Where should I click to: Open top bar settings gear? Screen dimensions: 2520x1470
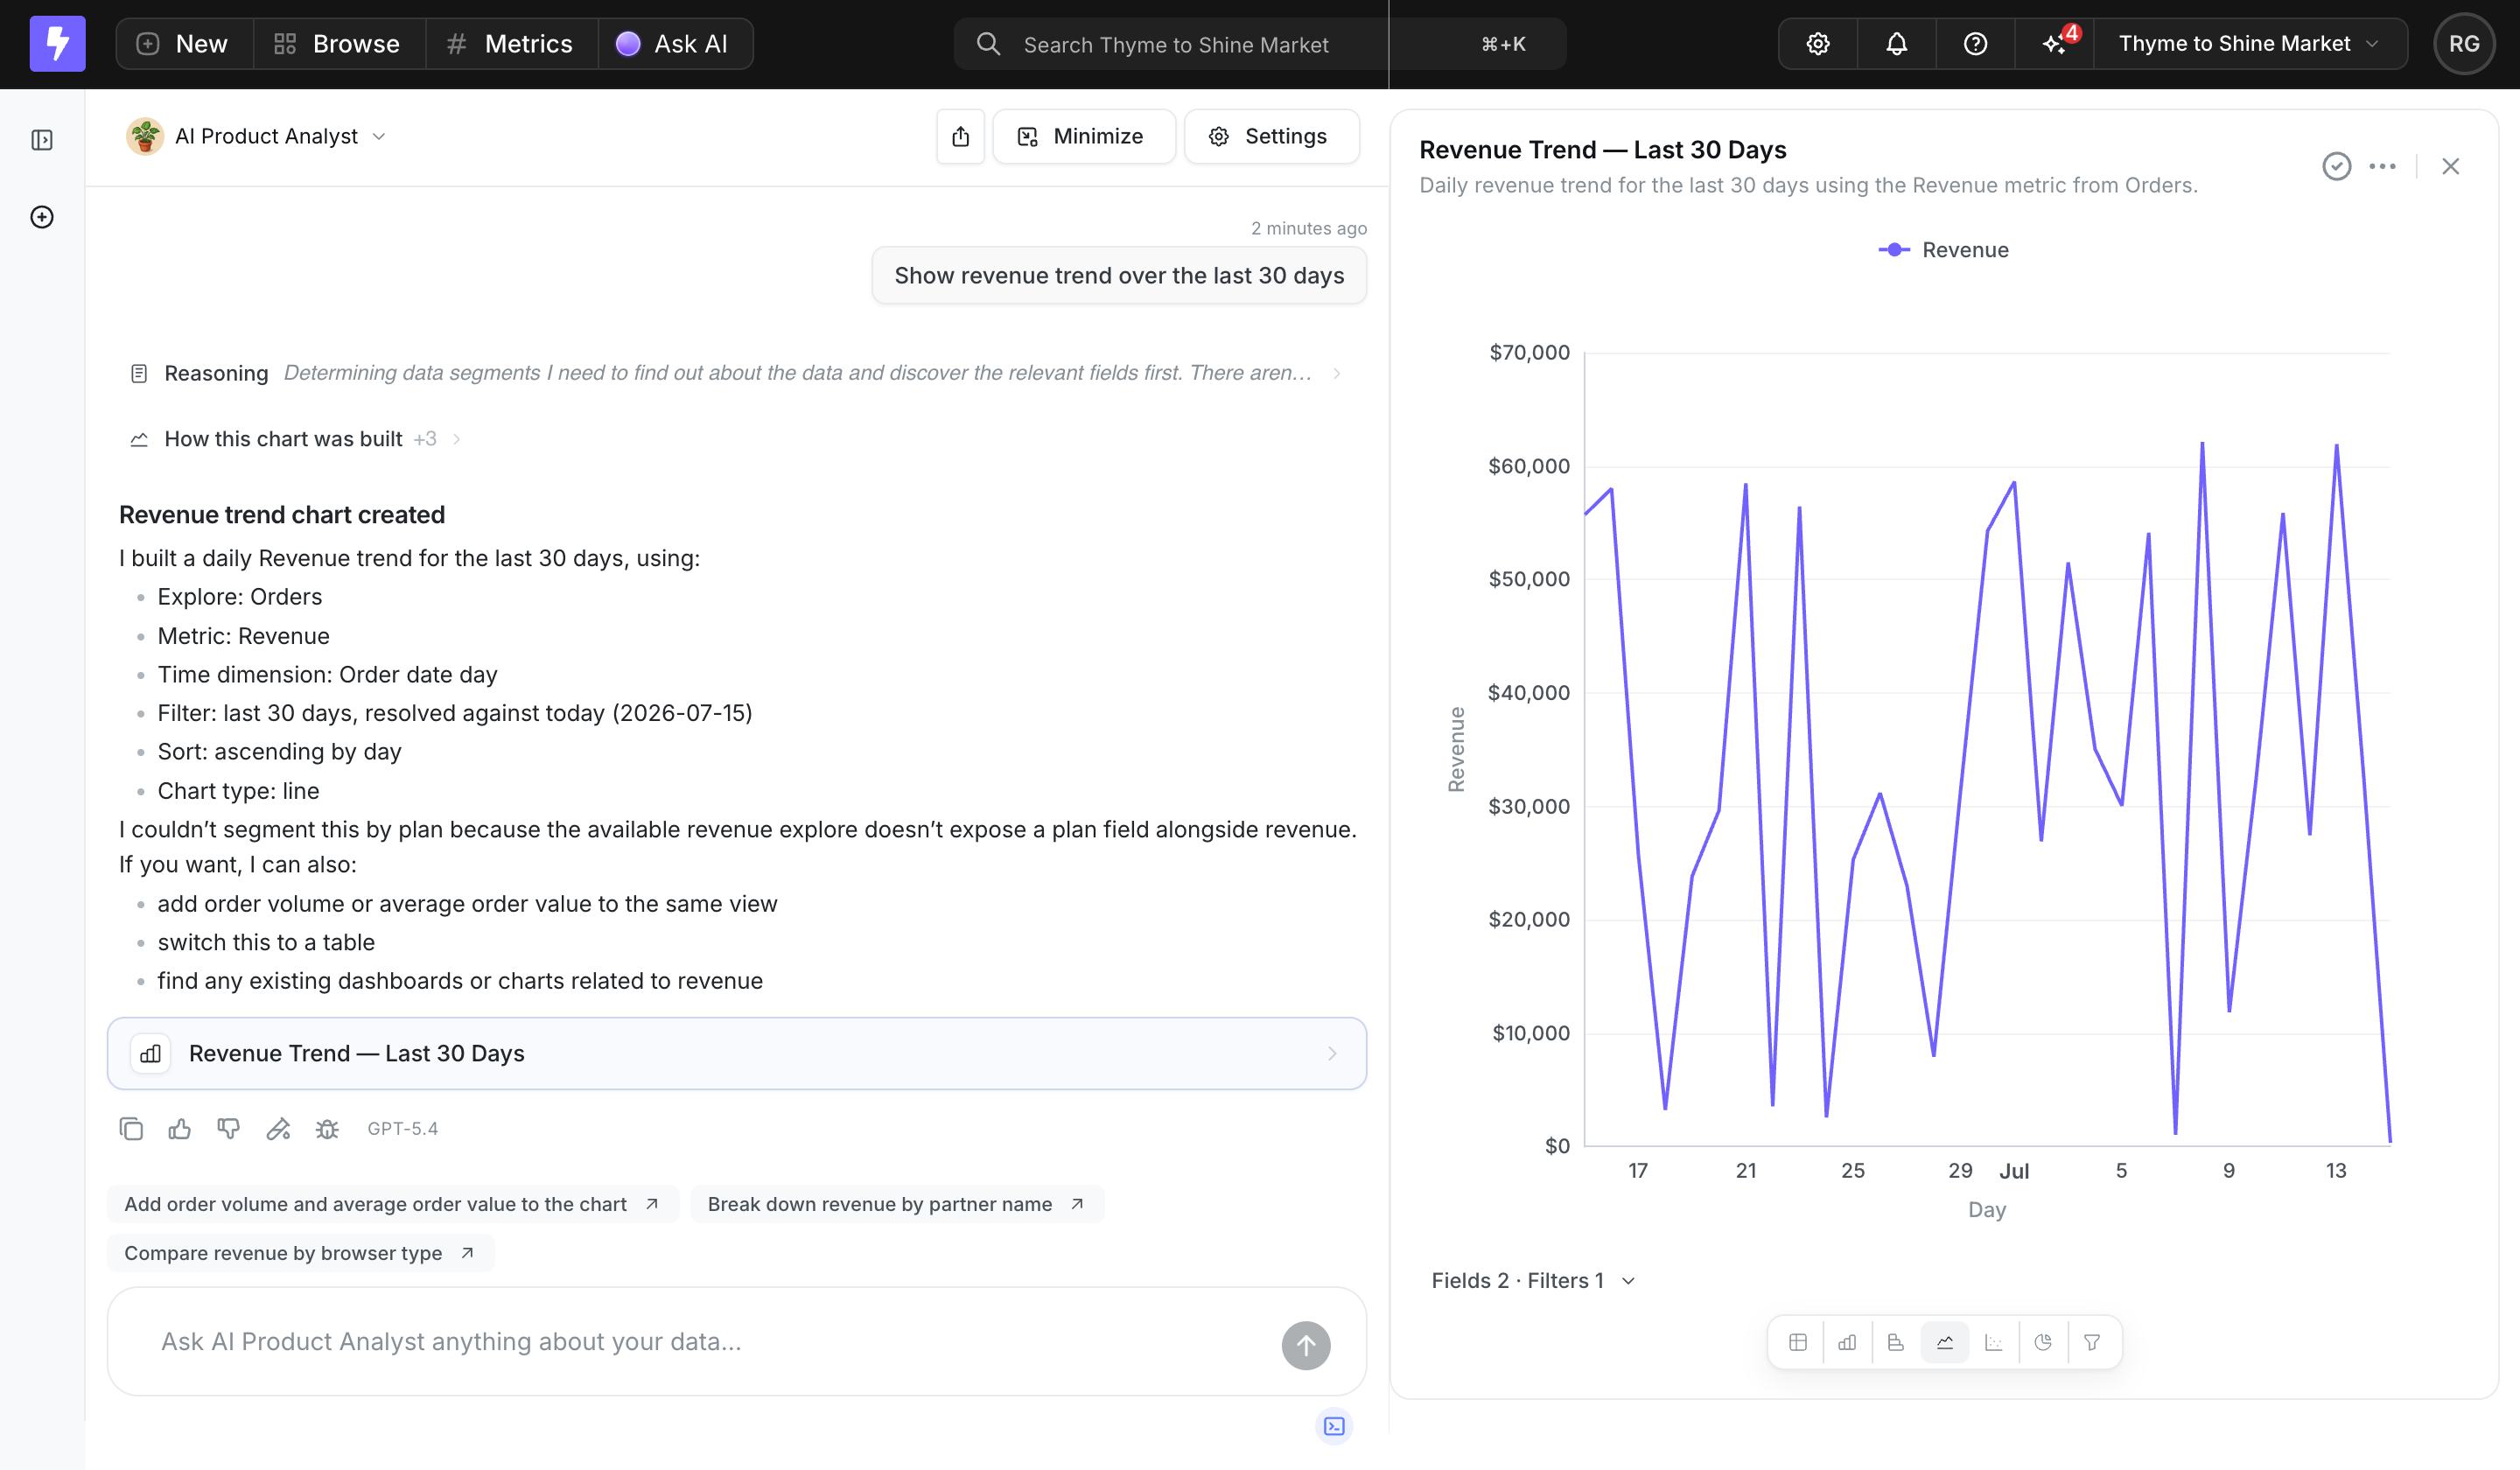pos(1818,44)
